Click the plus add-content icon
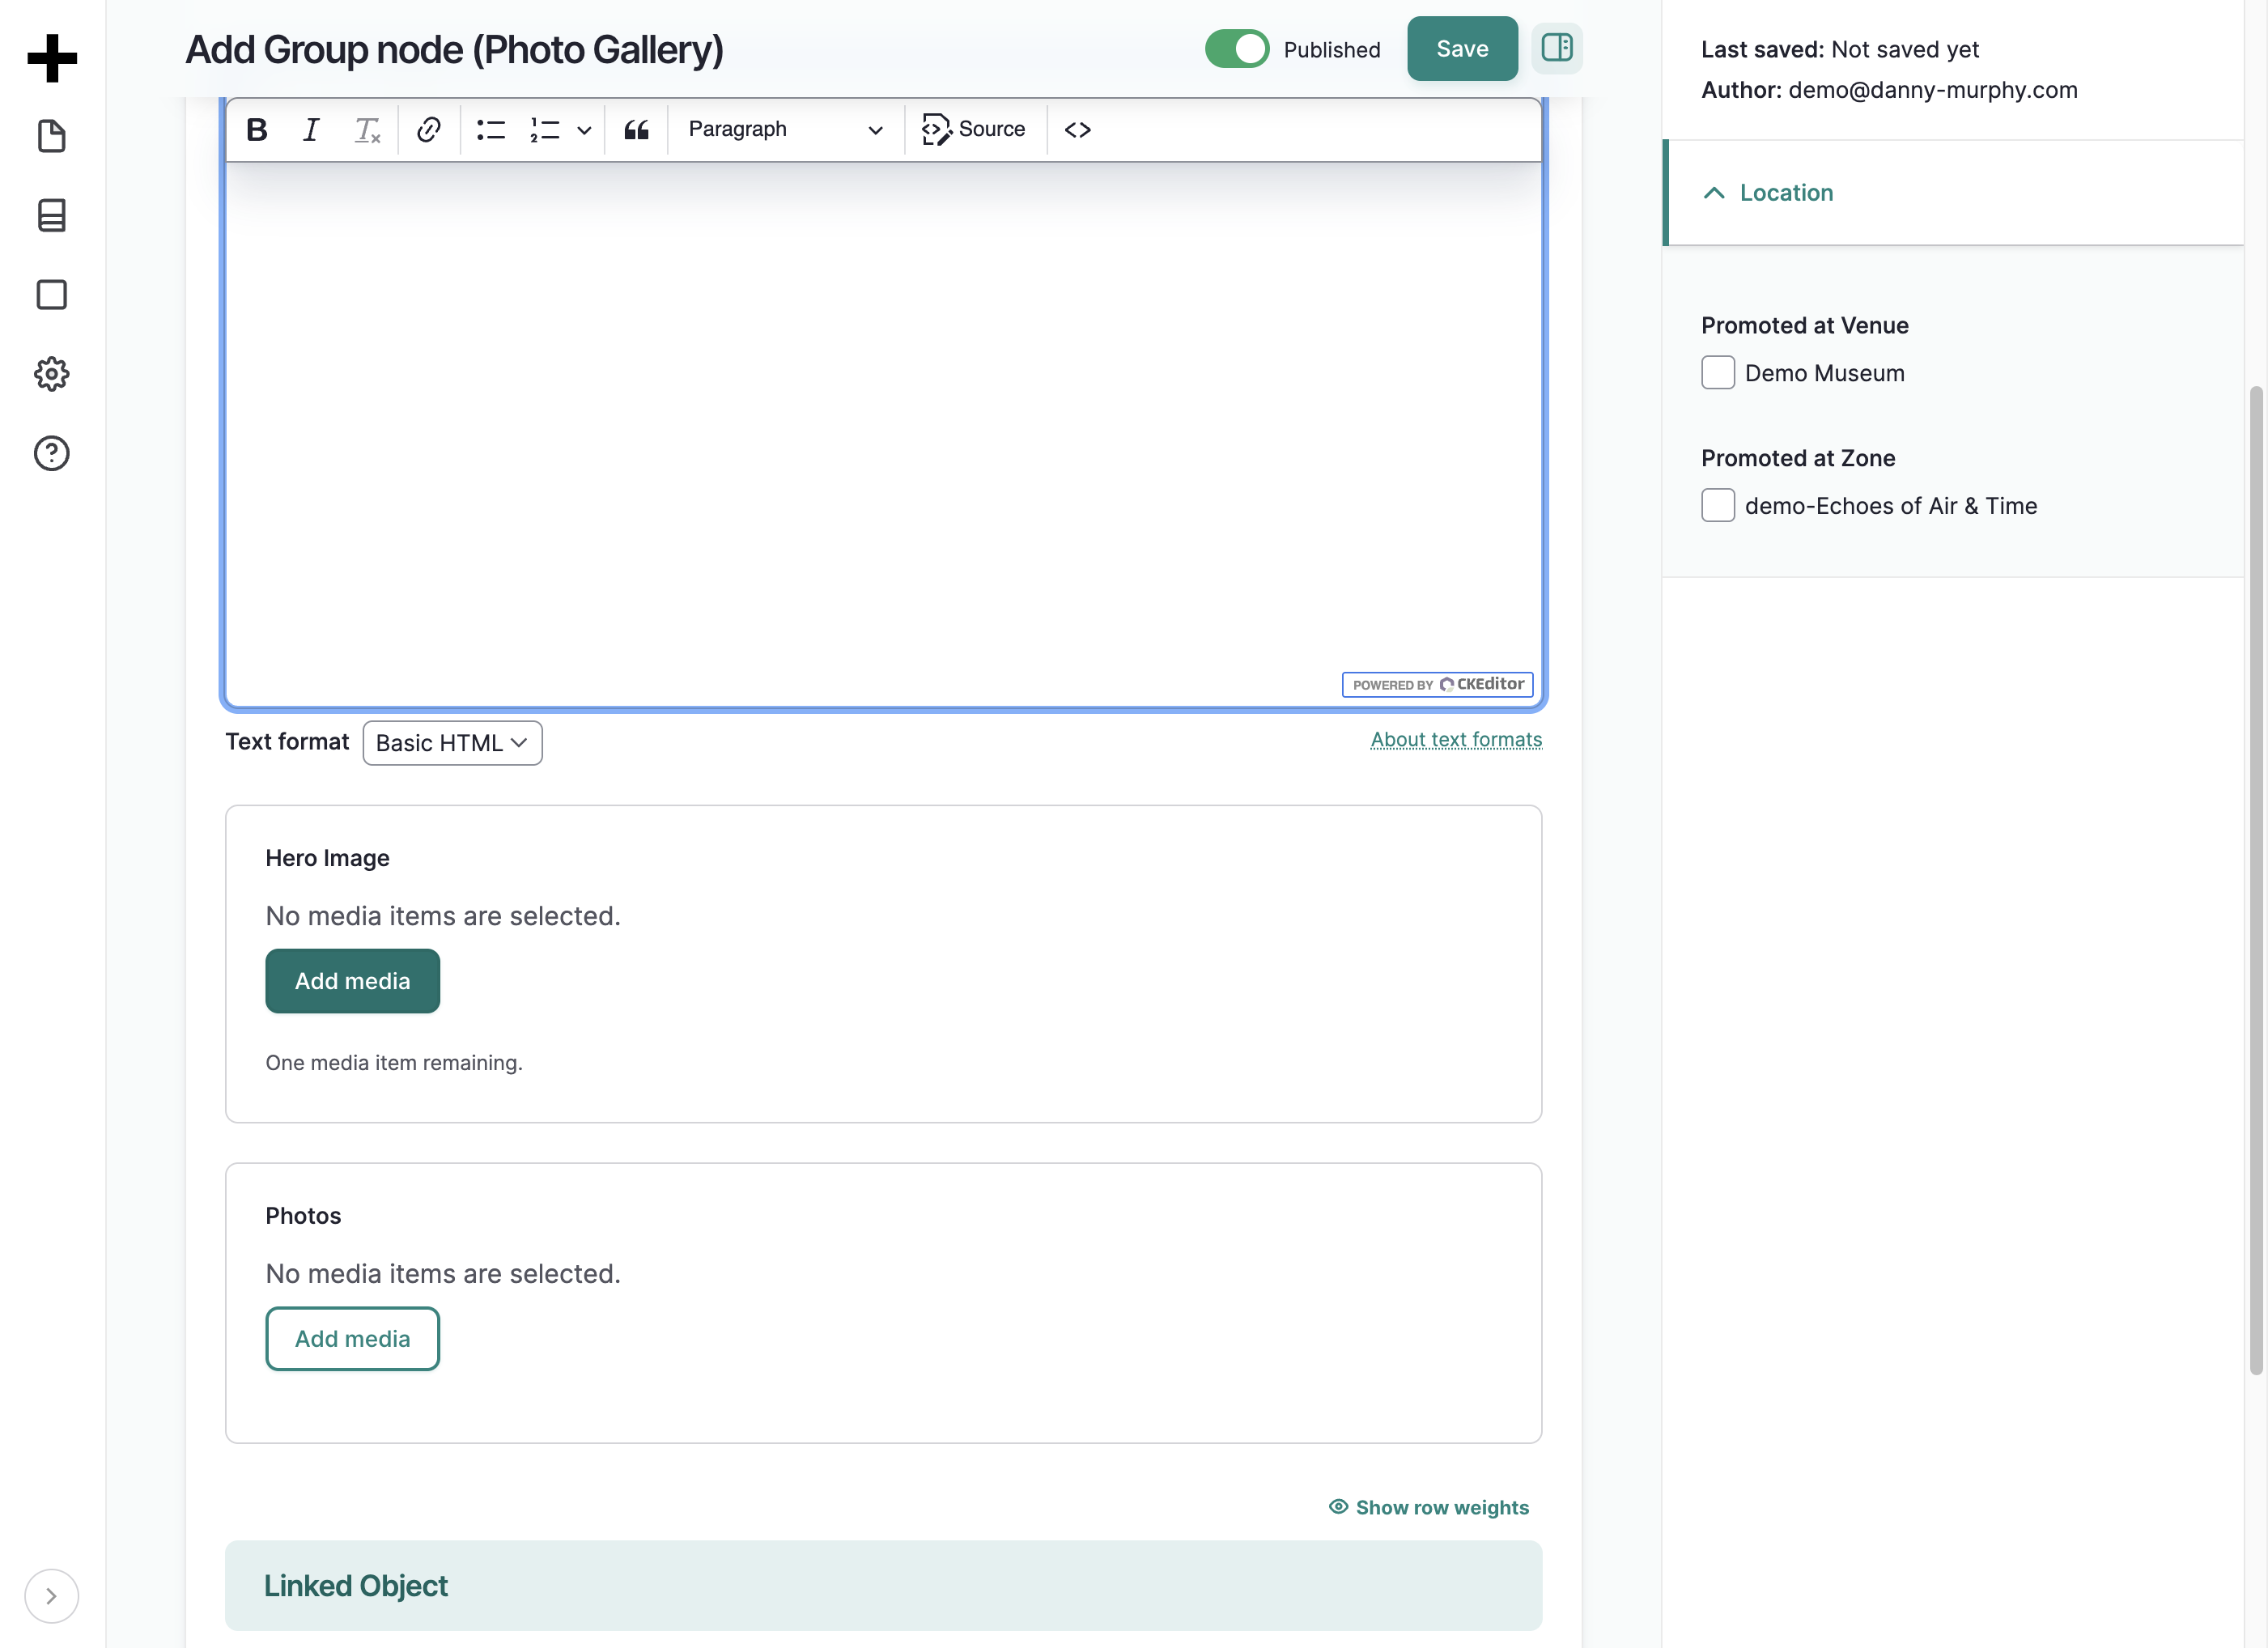 [x=52, y=58]
